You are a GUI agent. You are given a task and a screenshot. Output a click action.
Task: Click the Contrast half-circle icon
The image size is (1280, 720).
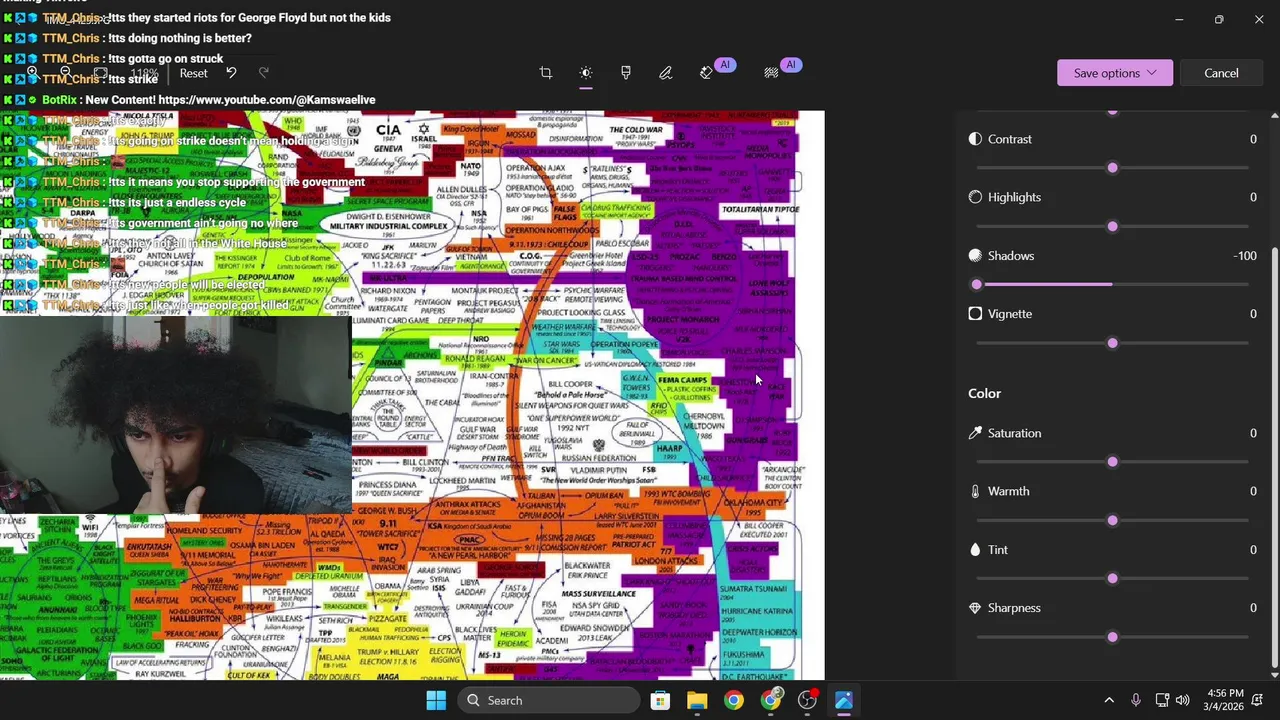click(975, 139)
